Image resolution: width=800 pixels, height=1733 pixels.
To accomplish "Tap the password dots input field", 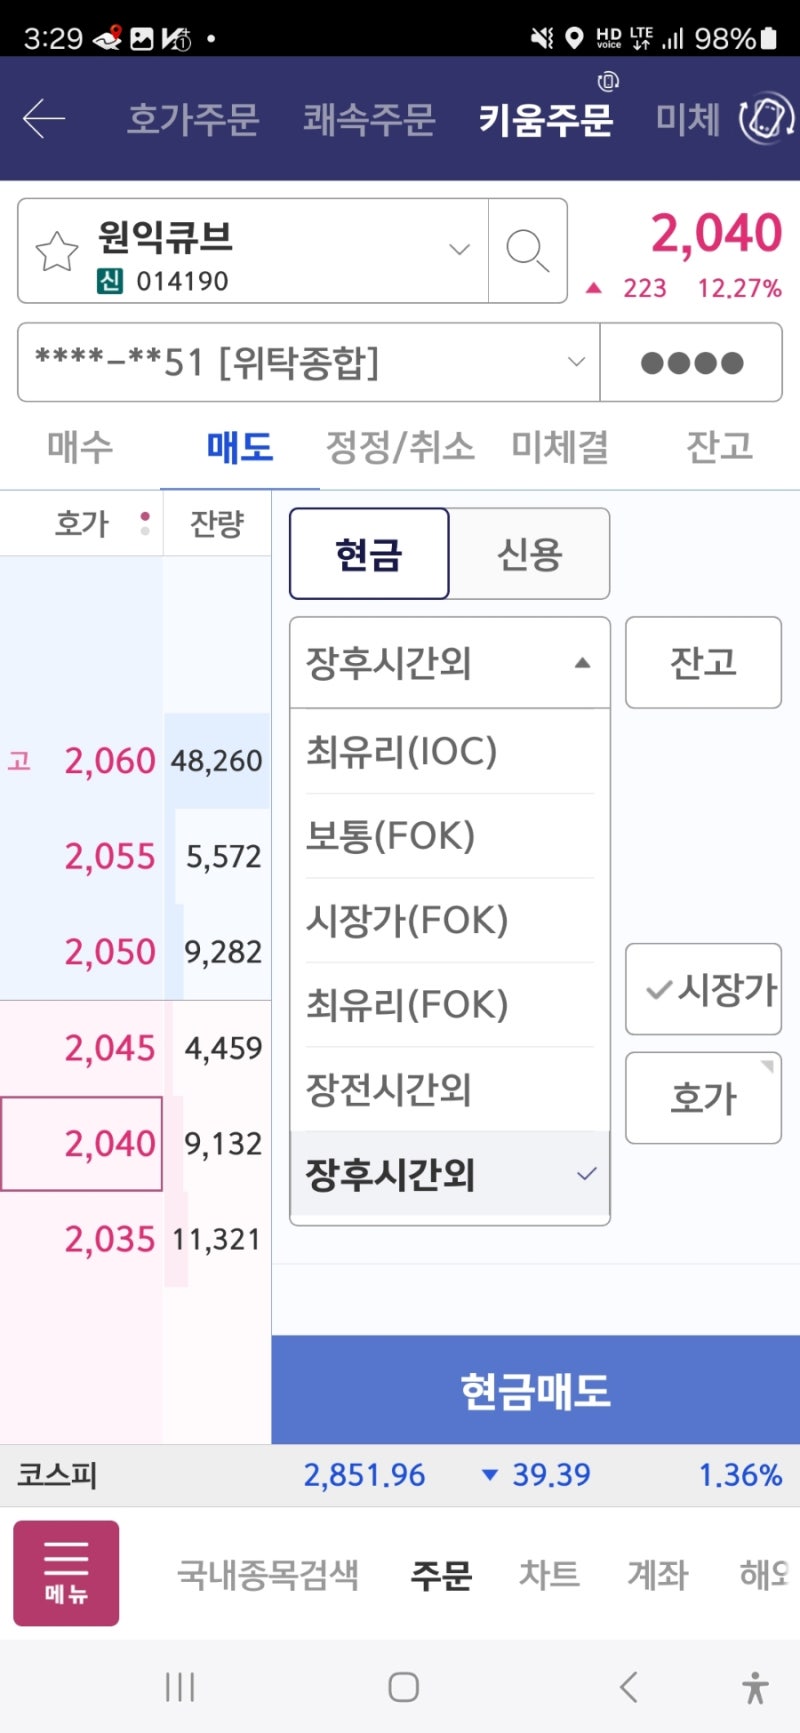I will [692, 363].
